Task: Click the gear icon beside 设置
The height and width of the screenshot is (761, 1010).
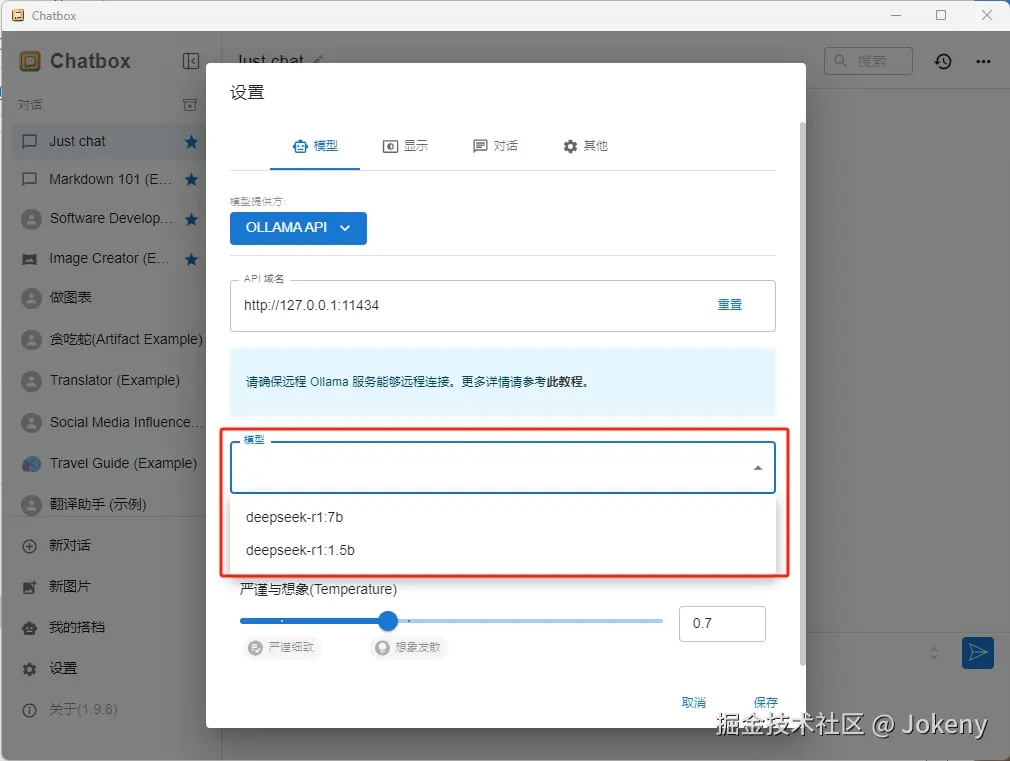Action: 30,669
